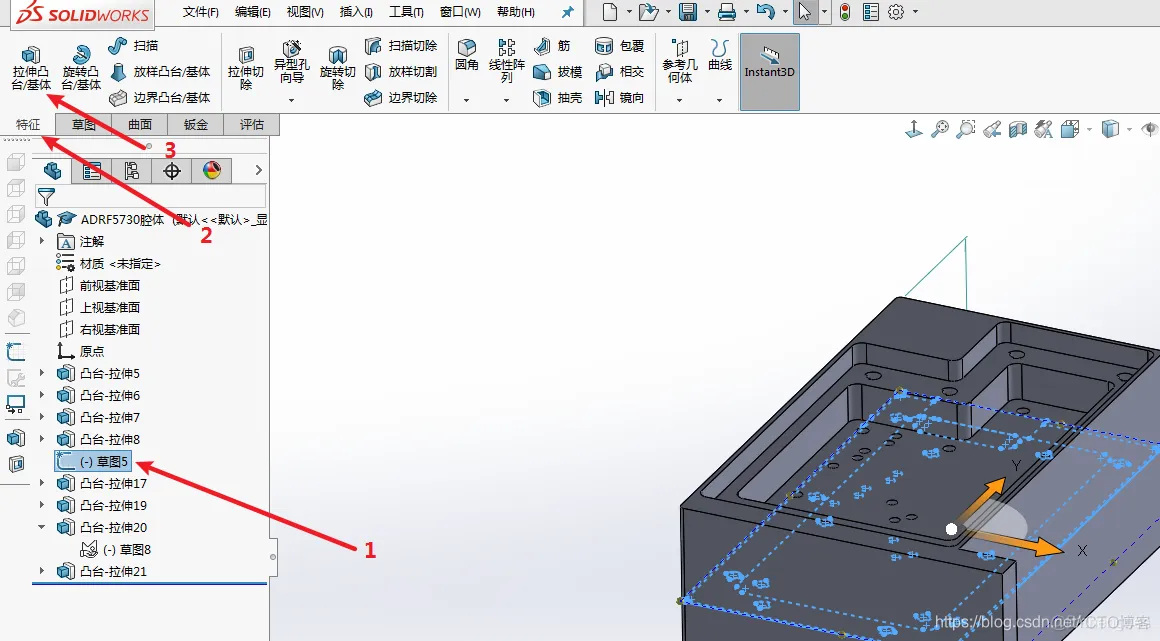Click the New document icon
The width and height of the screenshot is (1160, 641).
(x=610, y=12)
